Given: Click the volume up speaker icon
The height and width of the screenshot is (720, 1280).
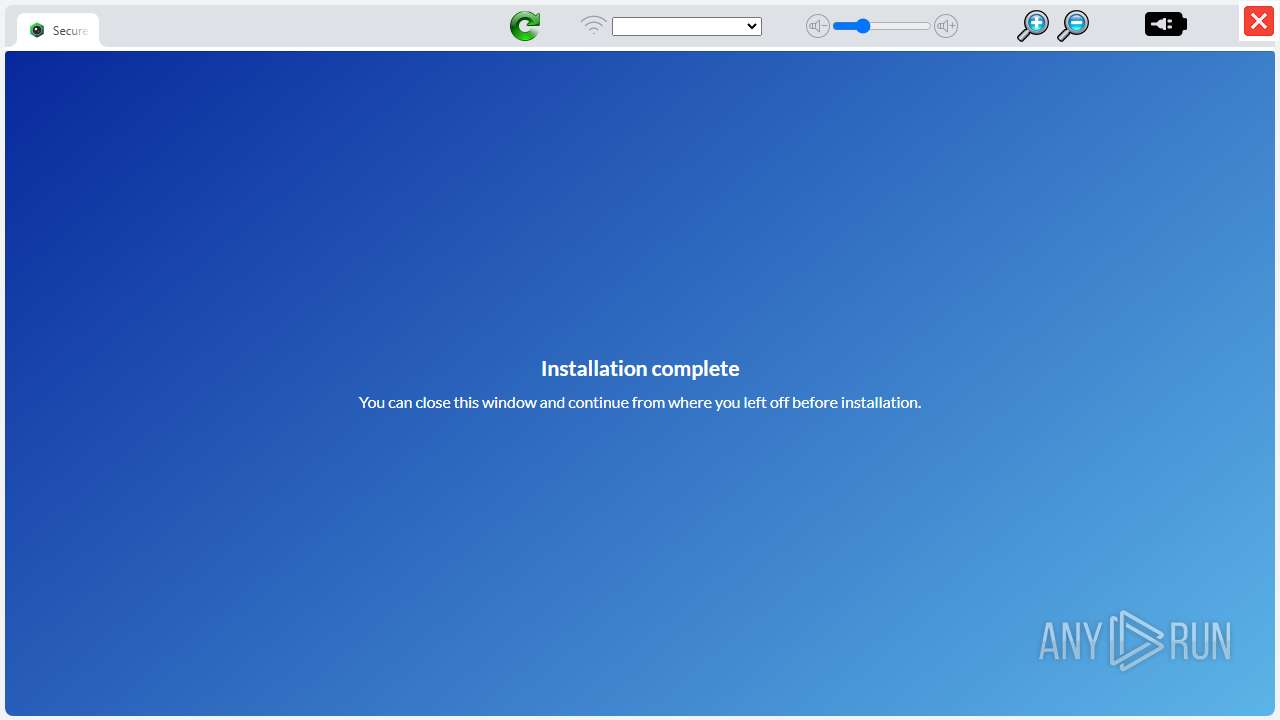Looking at the screenshot, I should coord(946,27).
